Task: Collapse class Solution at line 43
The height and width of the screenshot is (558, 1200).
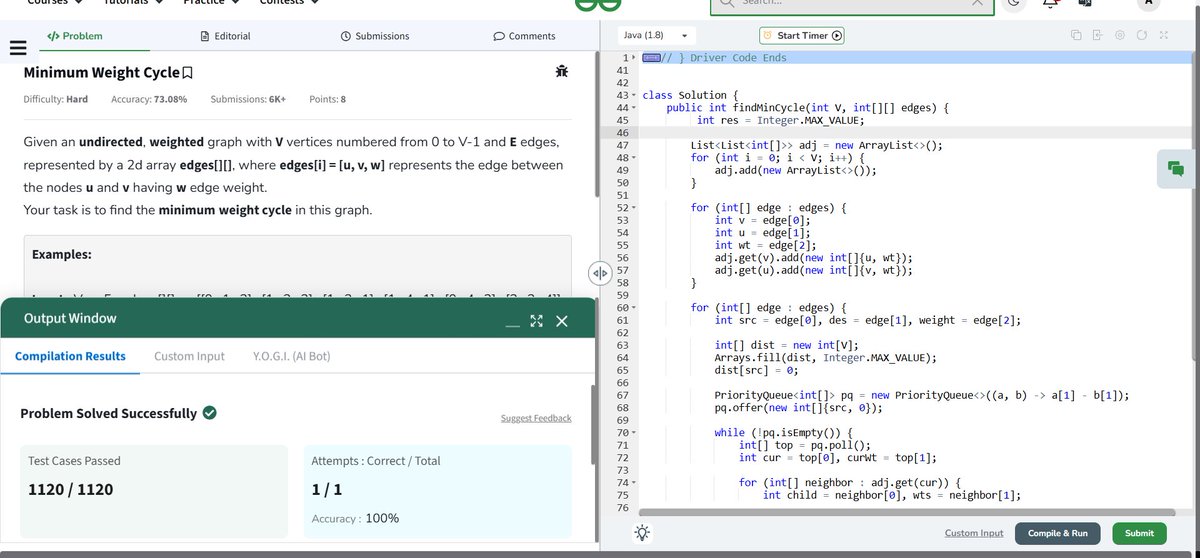Action: [635, 96]
